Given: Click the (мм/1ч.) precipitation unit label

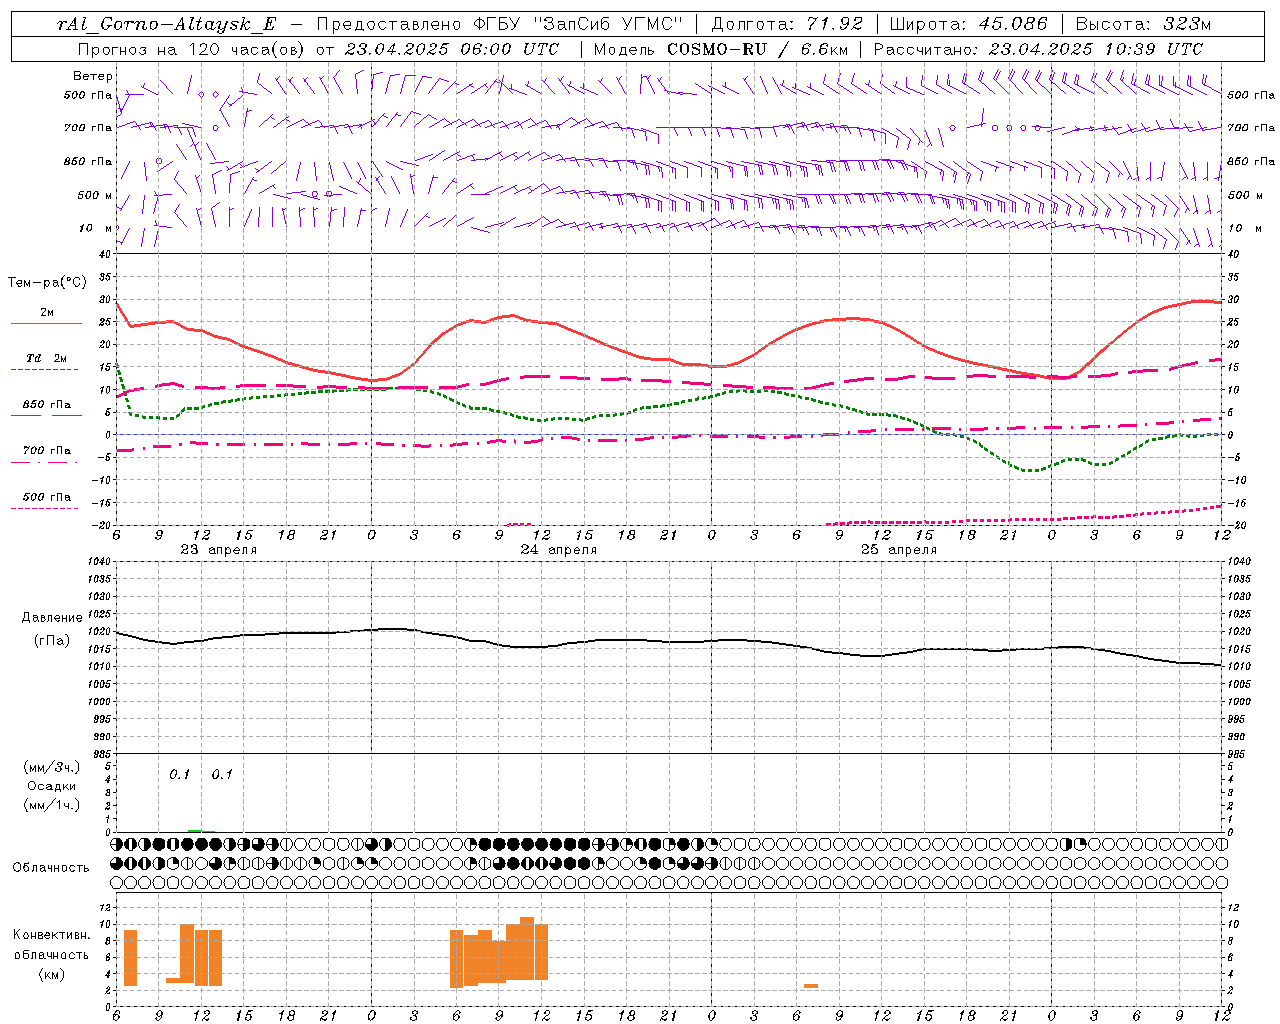Looking at the screenshot, I should [x=51, y=805].
